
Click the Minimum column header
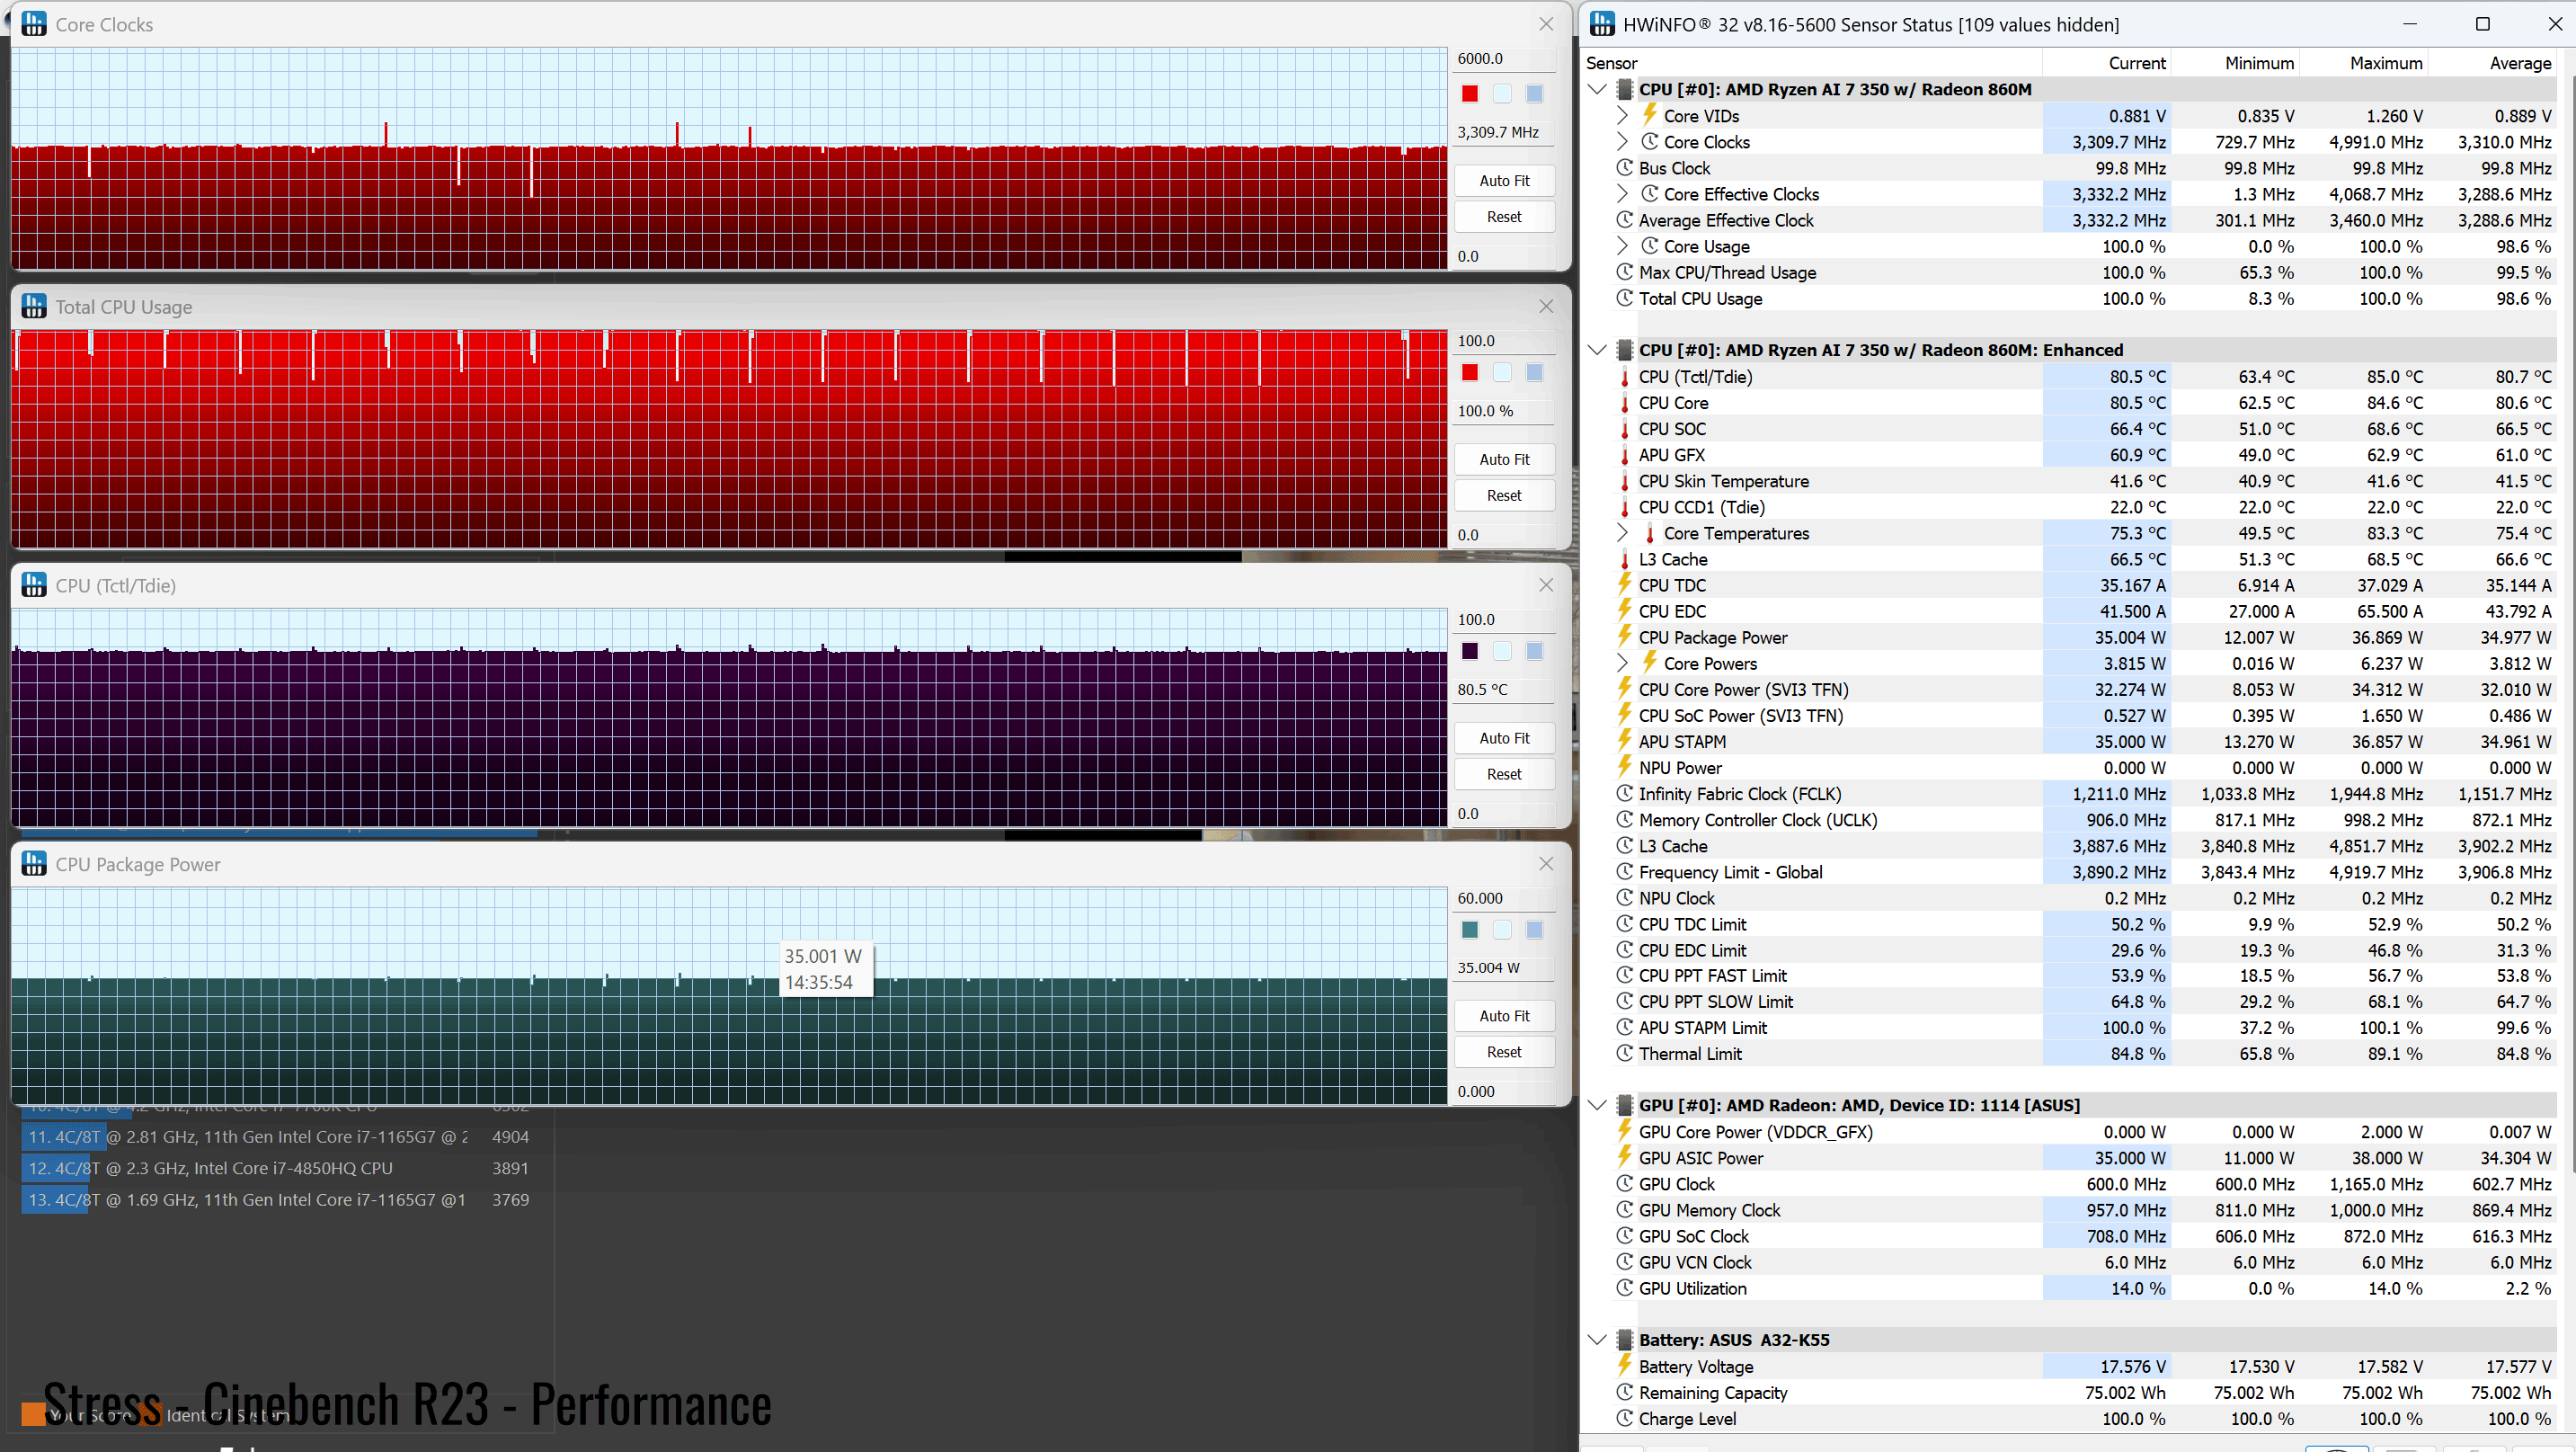tap(2235, 63)
